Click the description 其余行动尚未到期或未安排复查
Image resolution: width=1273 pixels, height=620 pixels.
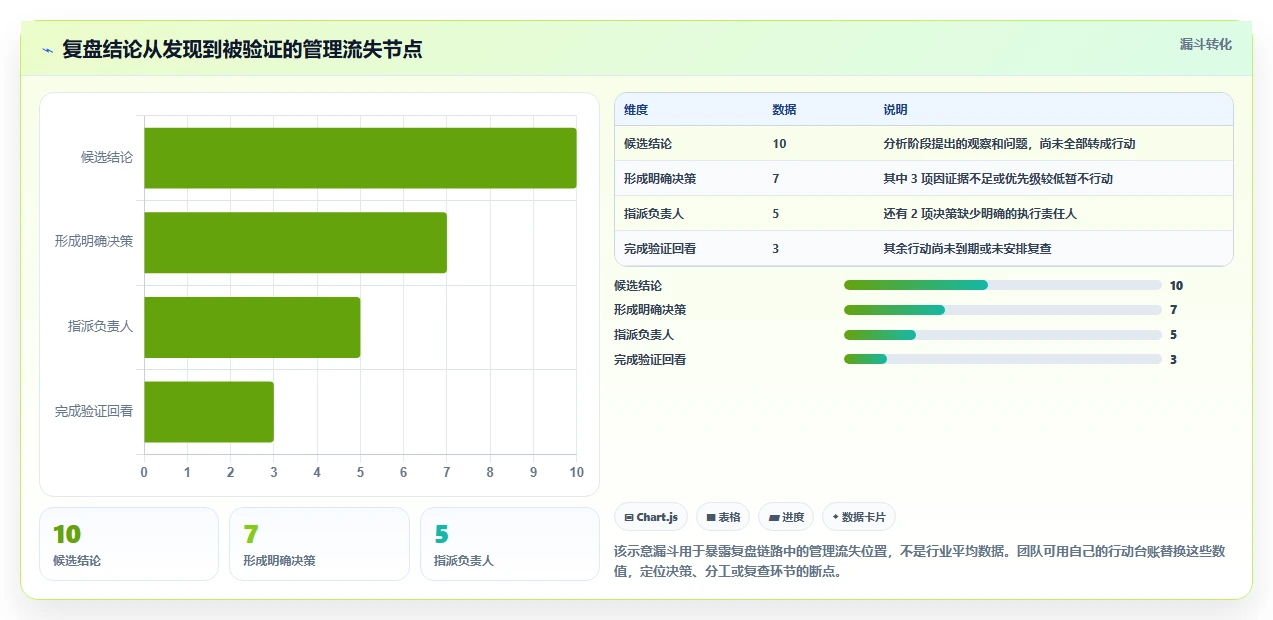(x=967, y=249)
